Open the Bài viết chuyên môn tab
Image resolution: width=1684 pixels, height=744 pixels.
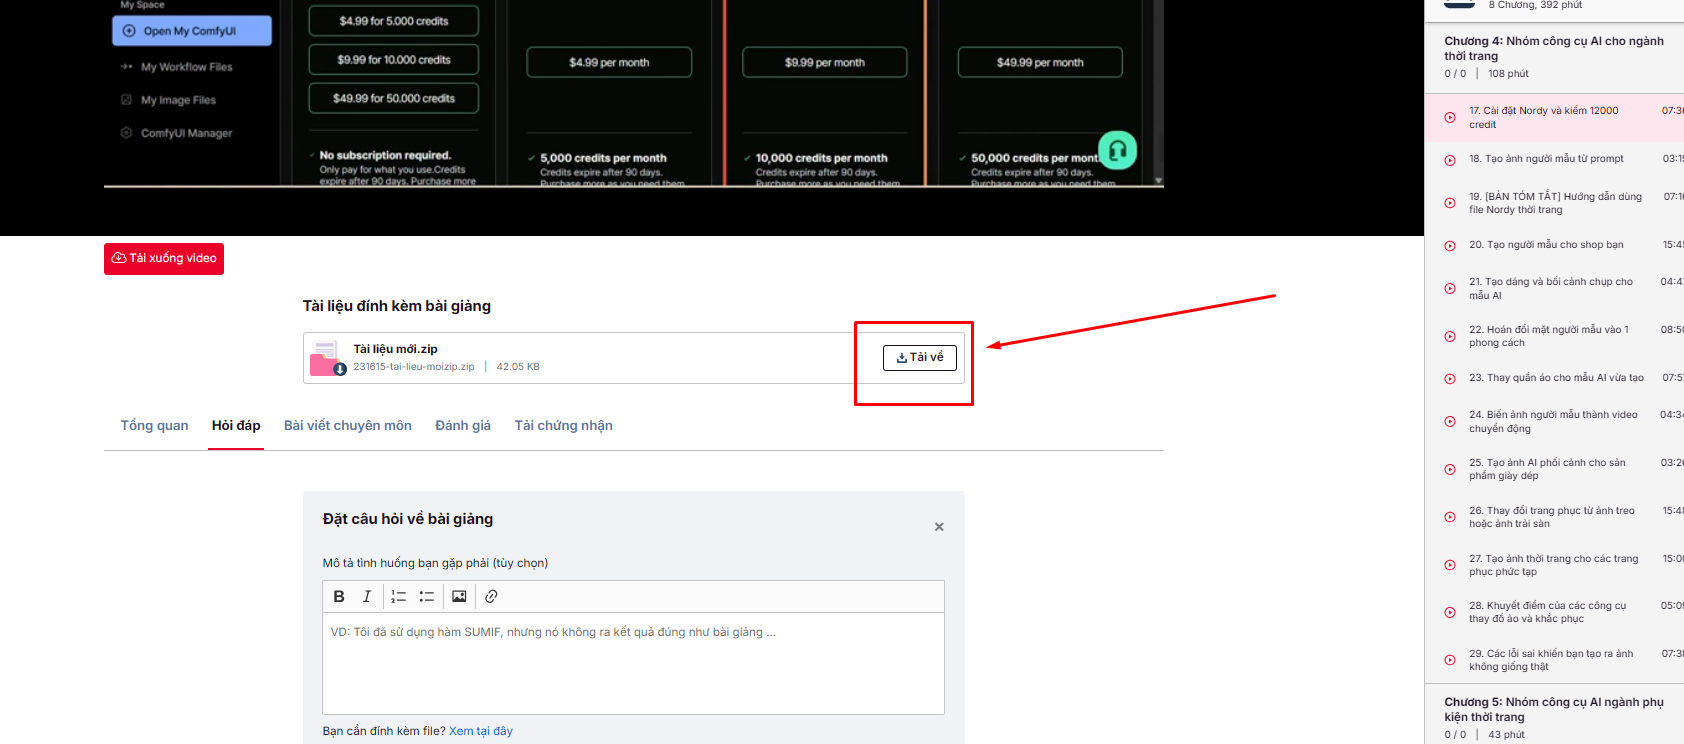click(348, 426)
